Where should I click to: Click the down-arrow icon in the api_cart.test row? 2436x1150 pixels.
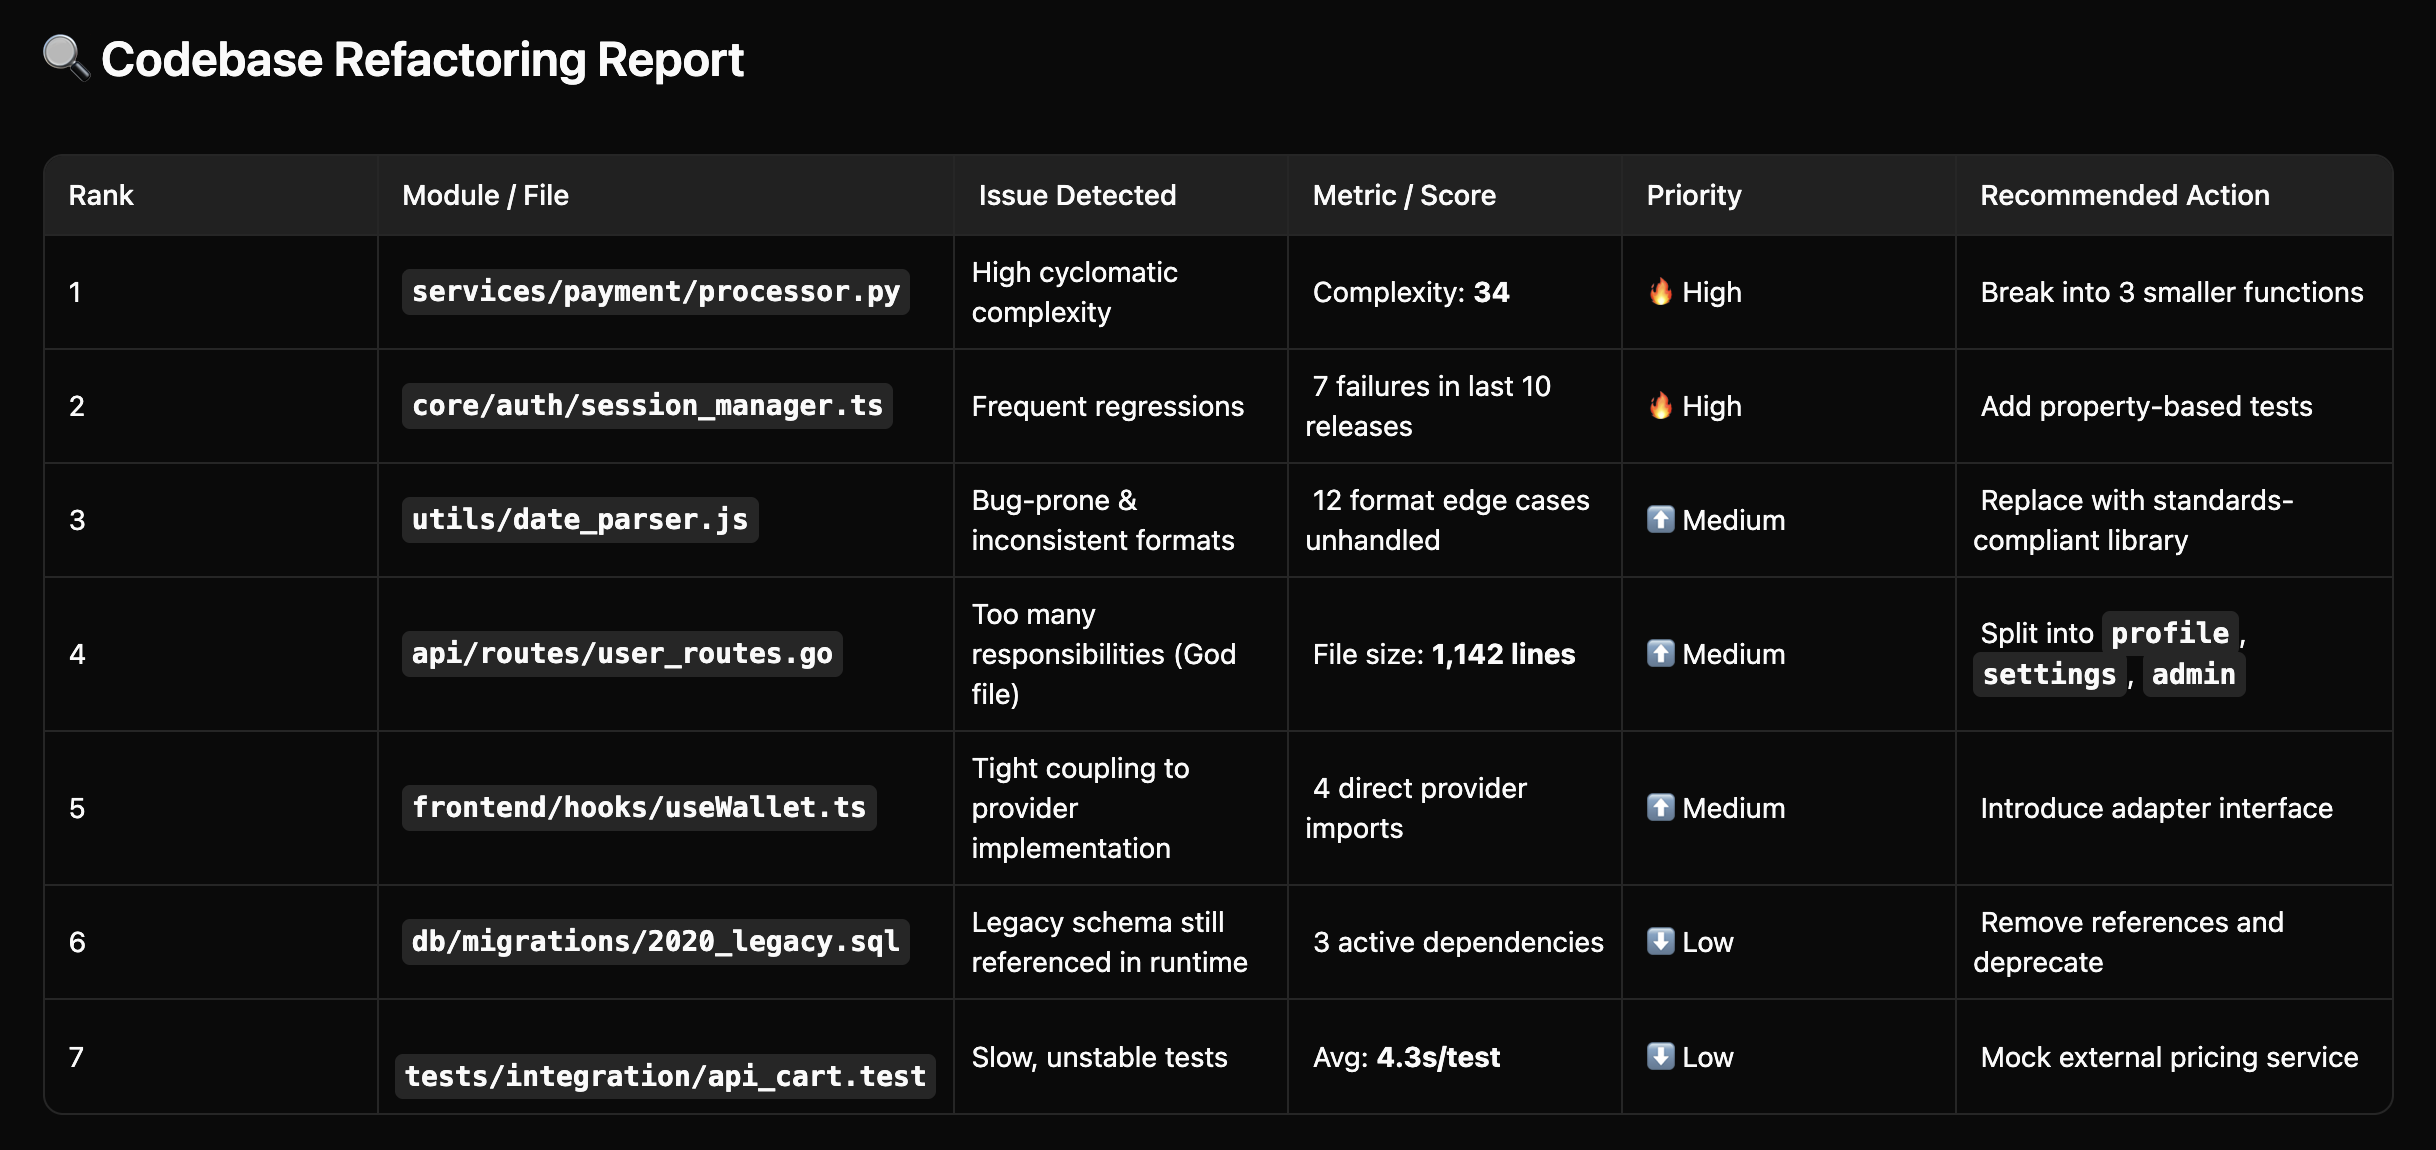click(x=1660, y=1057)
